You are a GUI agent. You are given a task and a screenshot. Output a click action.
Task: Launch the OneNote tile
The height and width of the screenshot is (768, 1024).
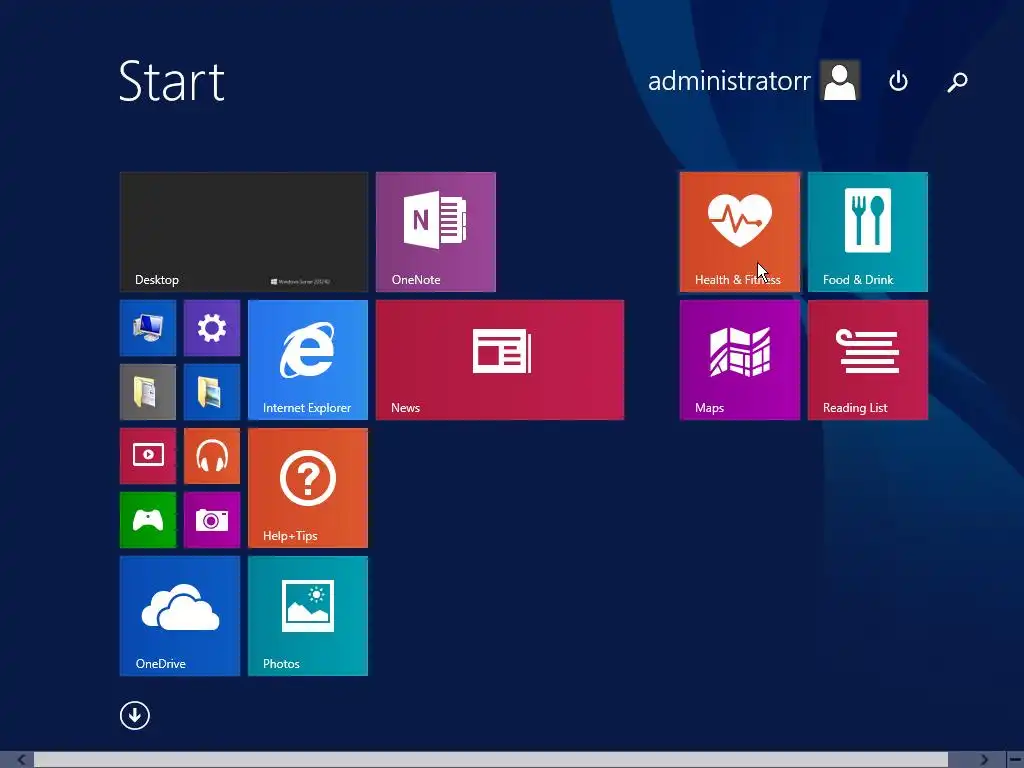[436, 232]
